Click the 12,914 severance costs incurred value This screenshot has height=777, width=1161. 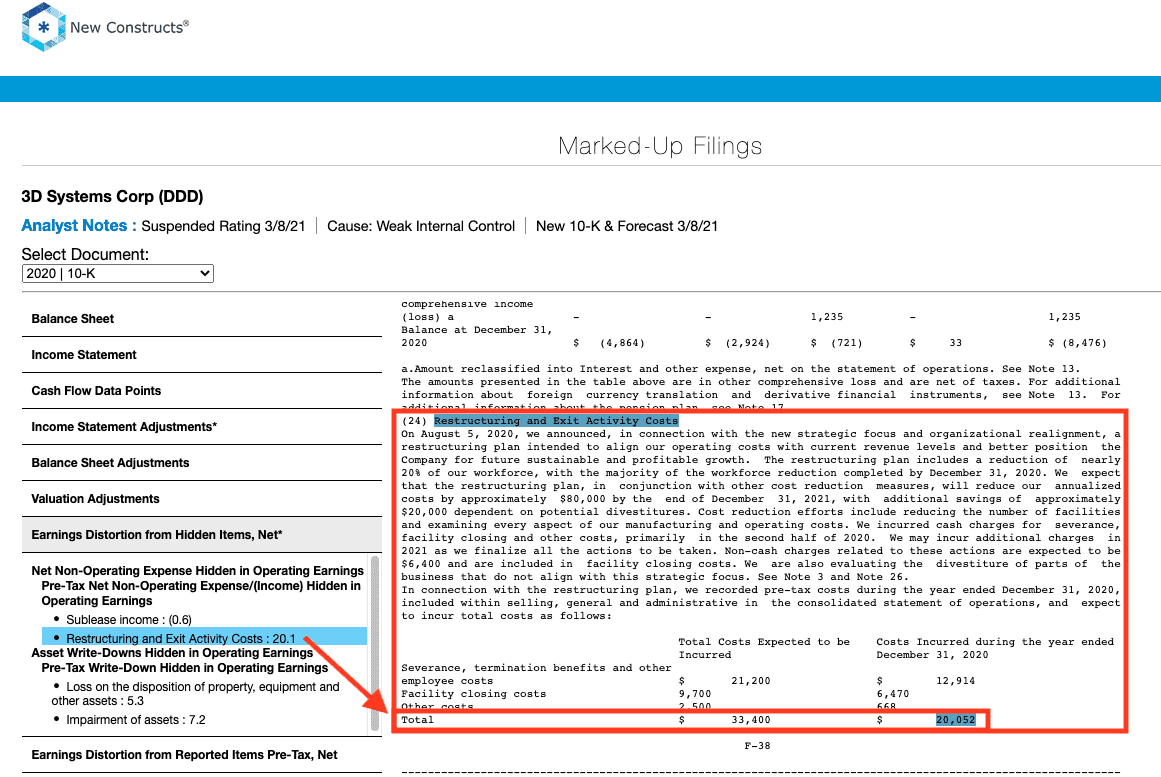coord(955,681)
